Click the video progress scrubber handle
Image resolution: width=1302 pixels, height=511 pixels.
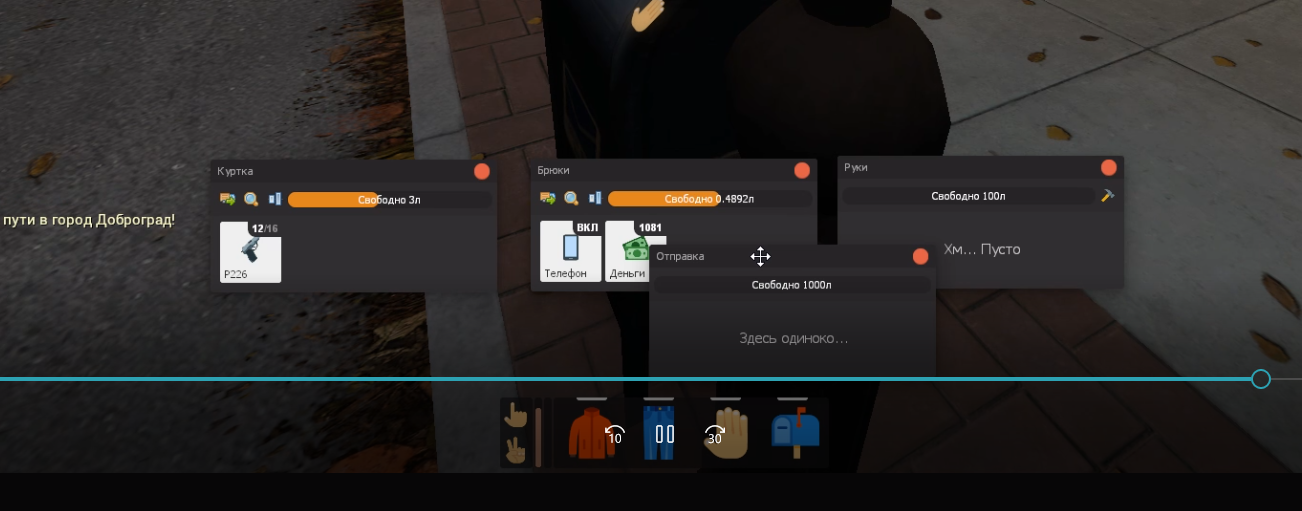1261,379
